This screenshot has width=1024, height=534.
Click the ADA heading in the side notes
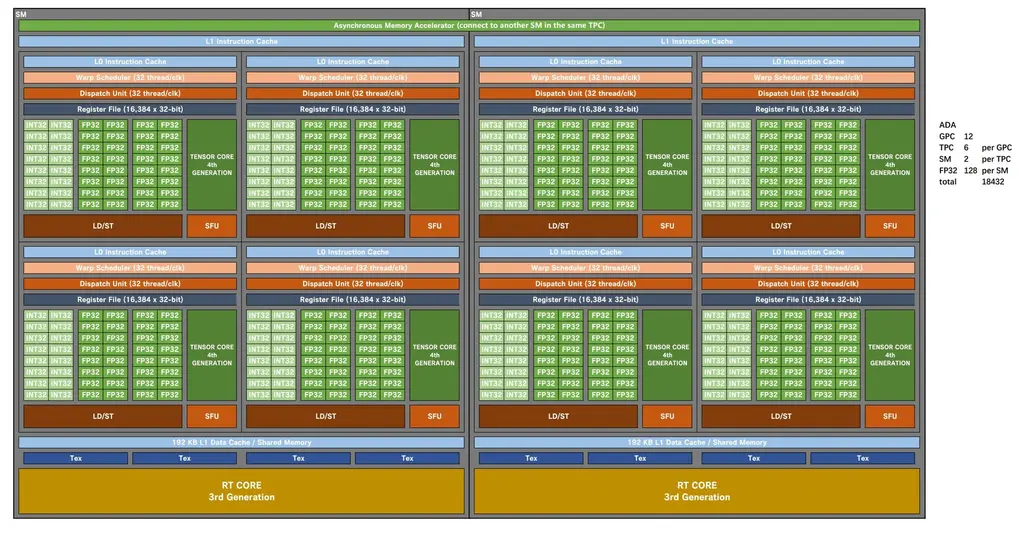click(x=947, y=124)
